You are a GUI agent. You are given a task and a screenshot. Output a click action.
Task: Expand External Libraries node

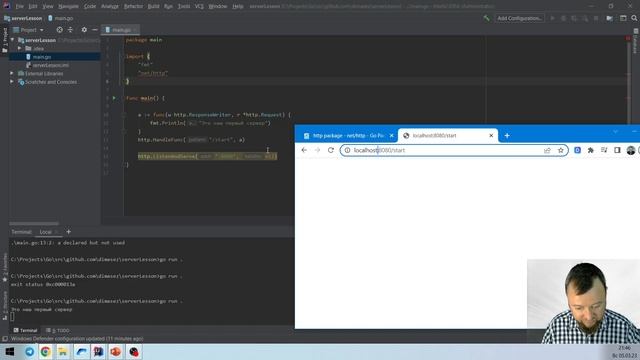coord(12,73)
